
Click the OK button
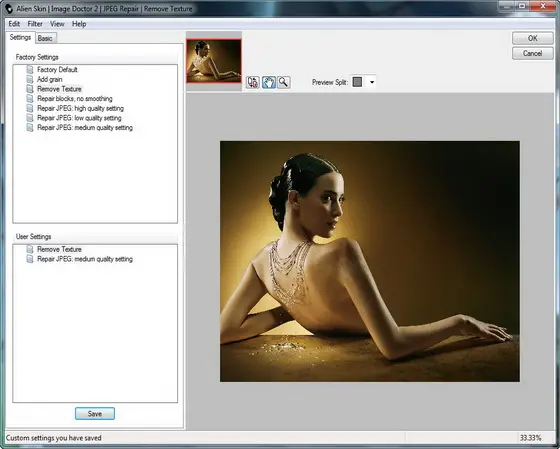point(532,38)
